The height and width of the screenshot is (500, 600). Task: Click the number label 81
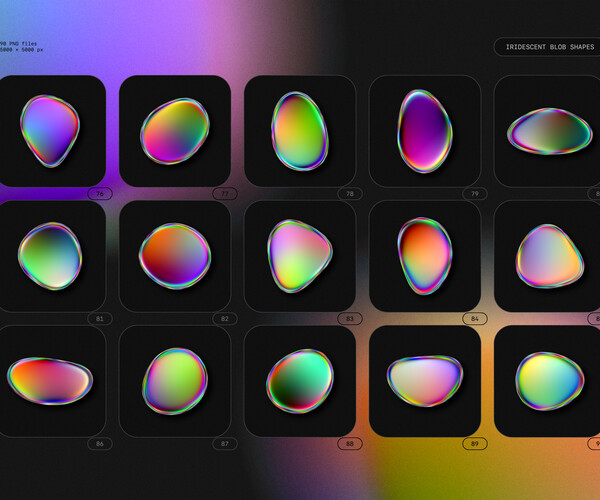(100, 319)
